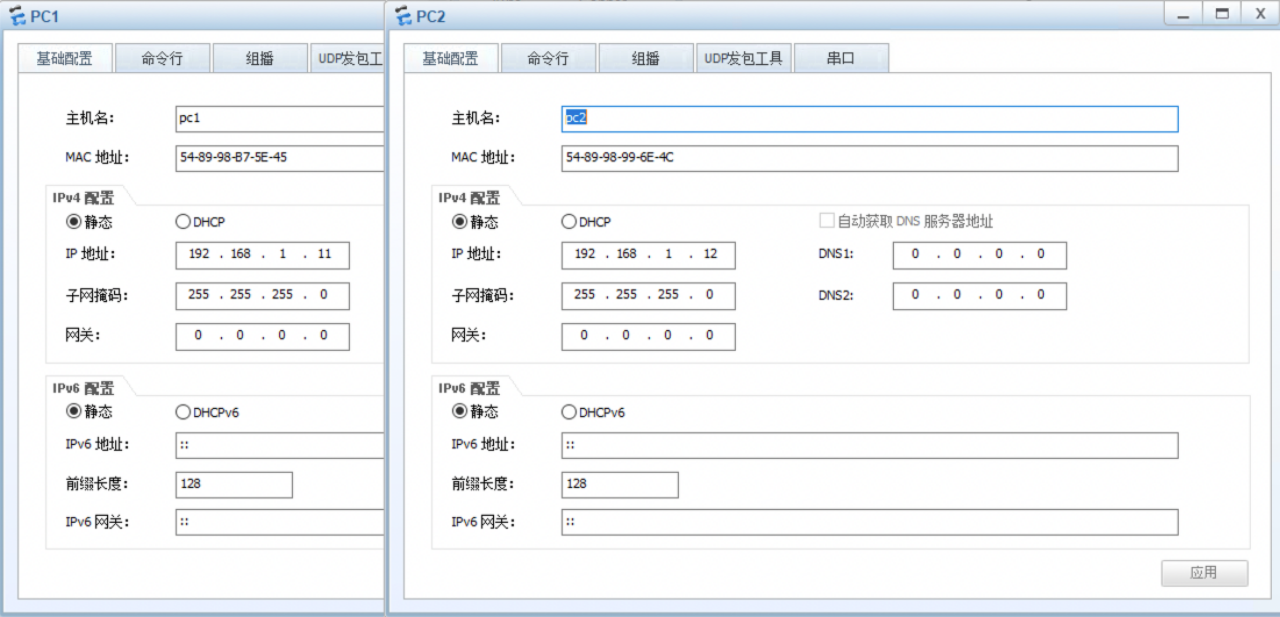Click the DNS1 address field
Screen dimensions: 1280x617
coord(979,255)
